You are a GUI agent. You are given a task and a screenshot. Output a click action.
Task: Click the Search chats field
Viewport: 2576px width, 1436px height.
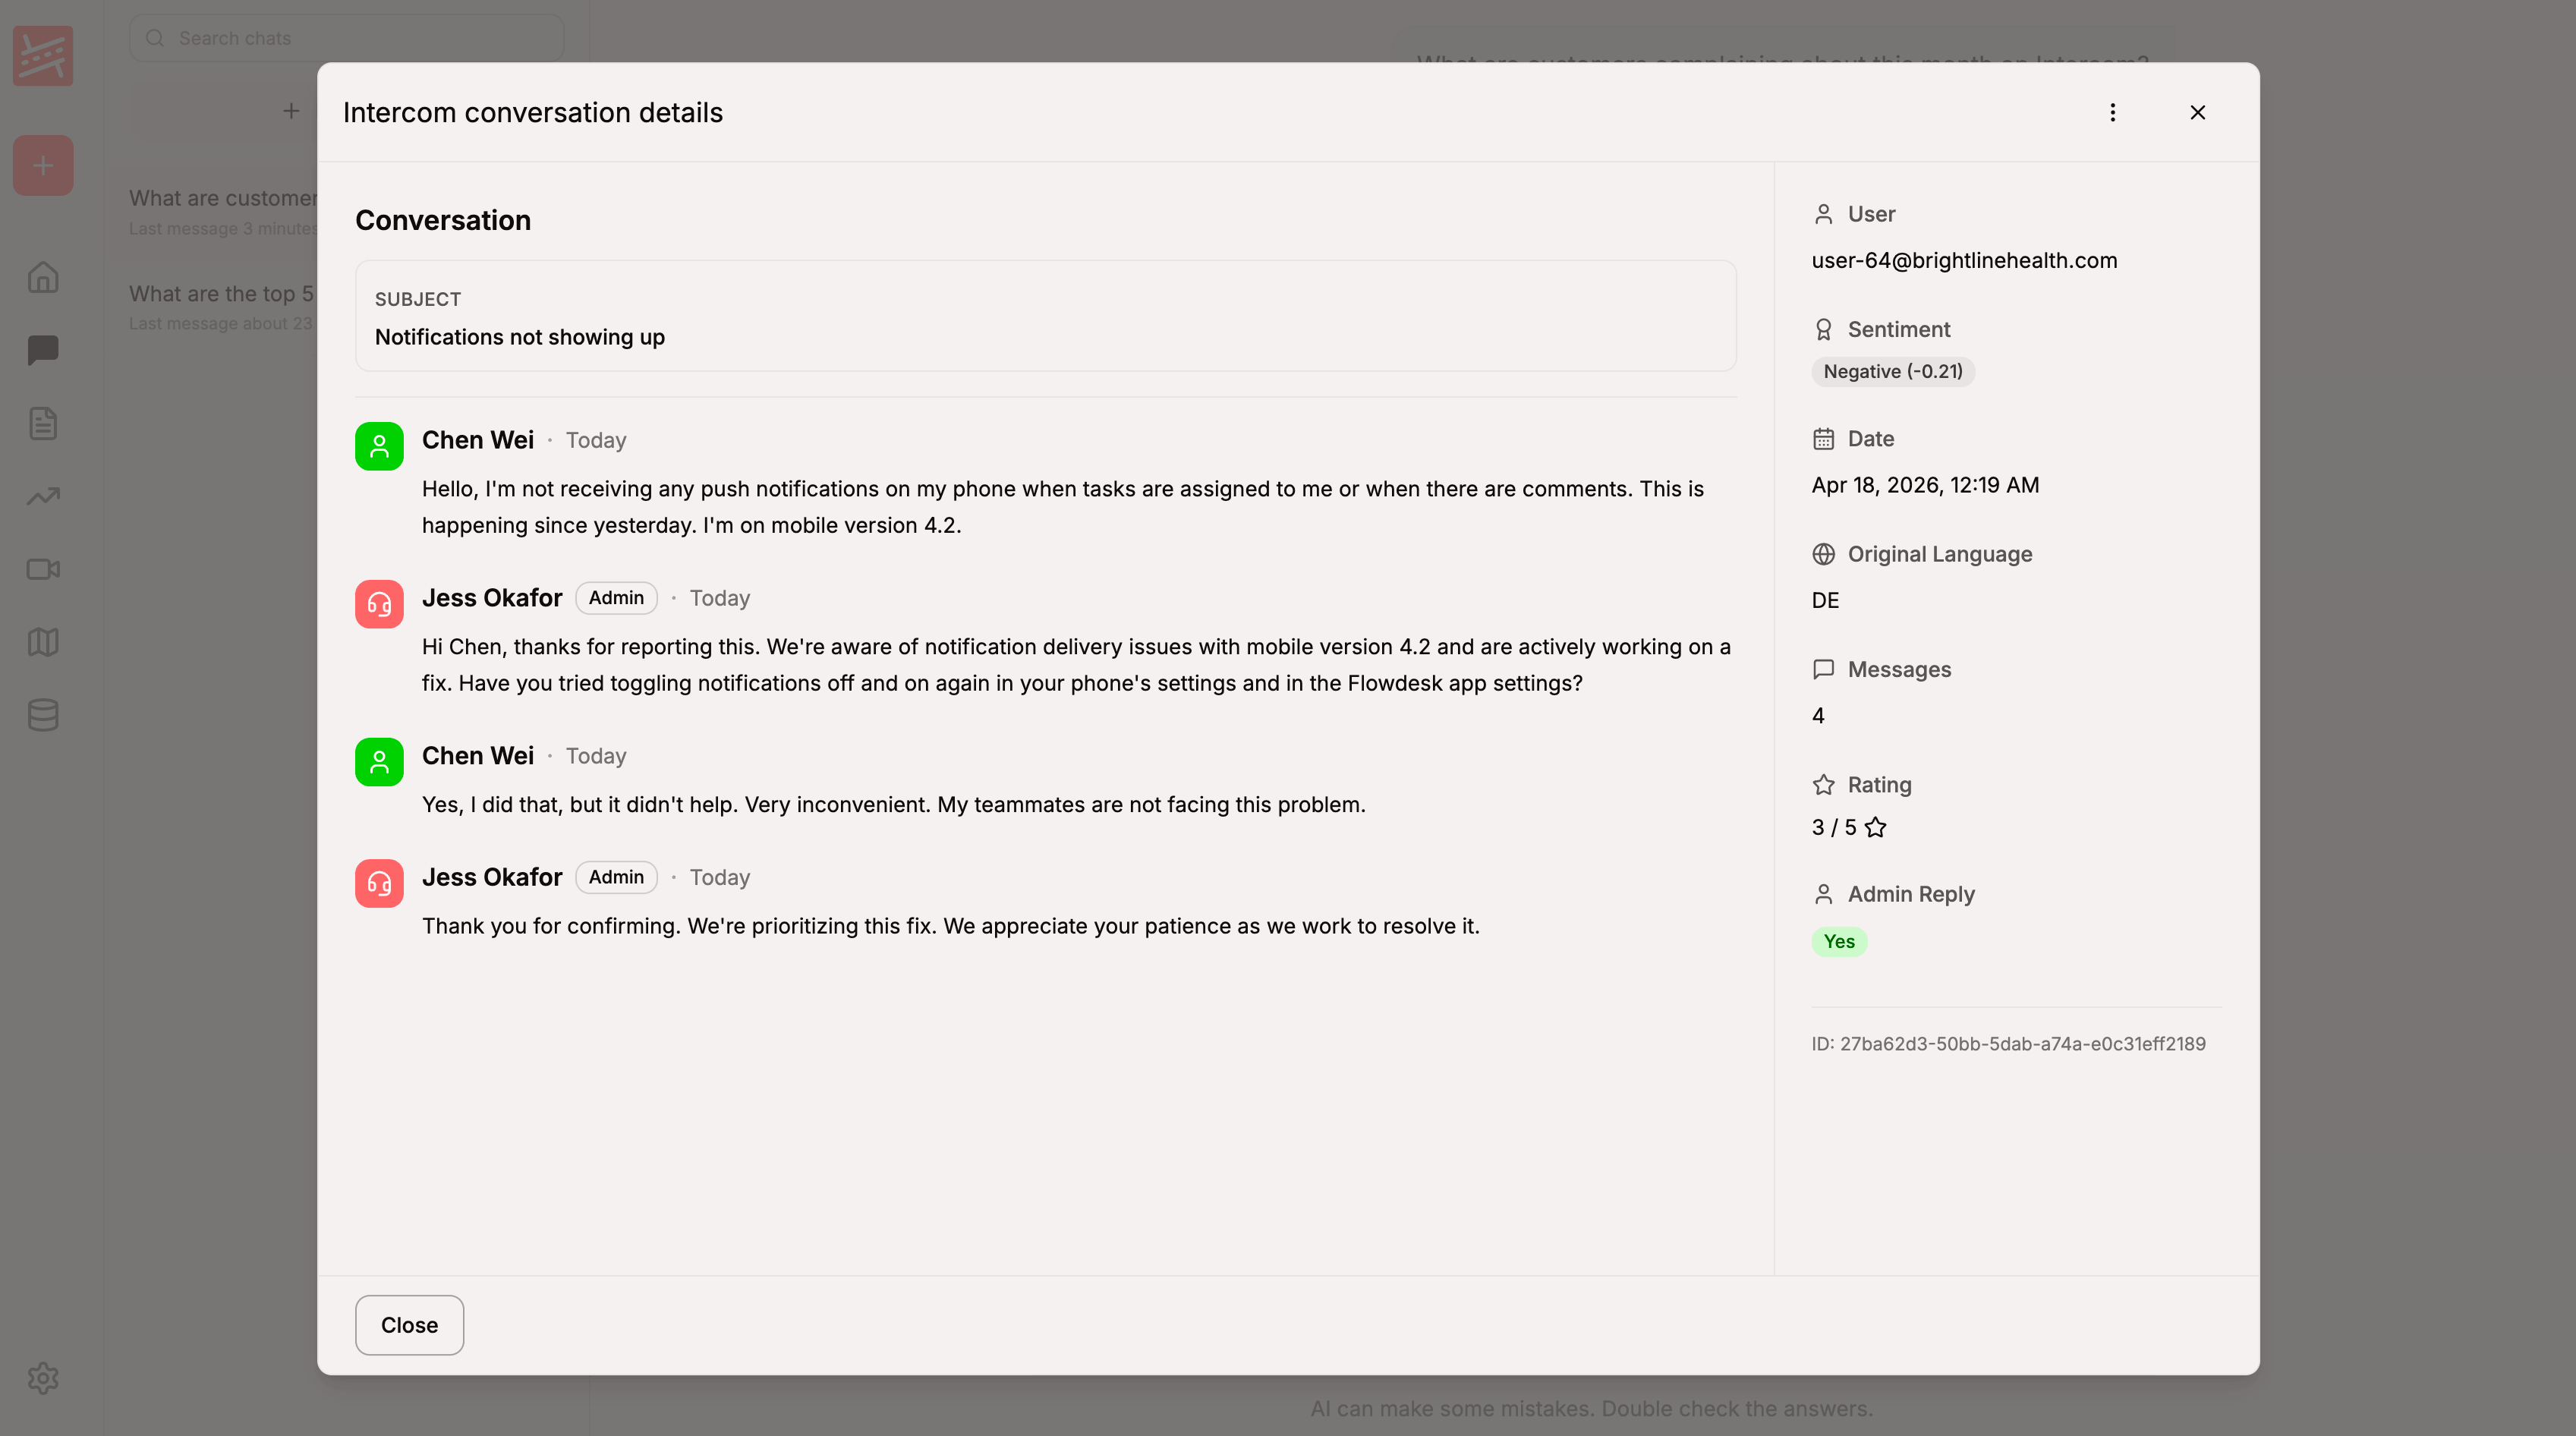346,38
